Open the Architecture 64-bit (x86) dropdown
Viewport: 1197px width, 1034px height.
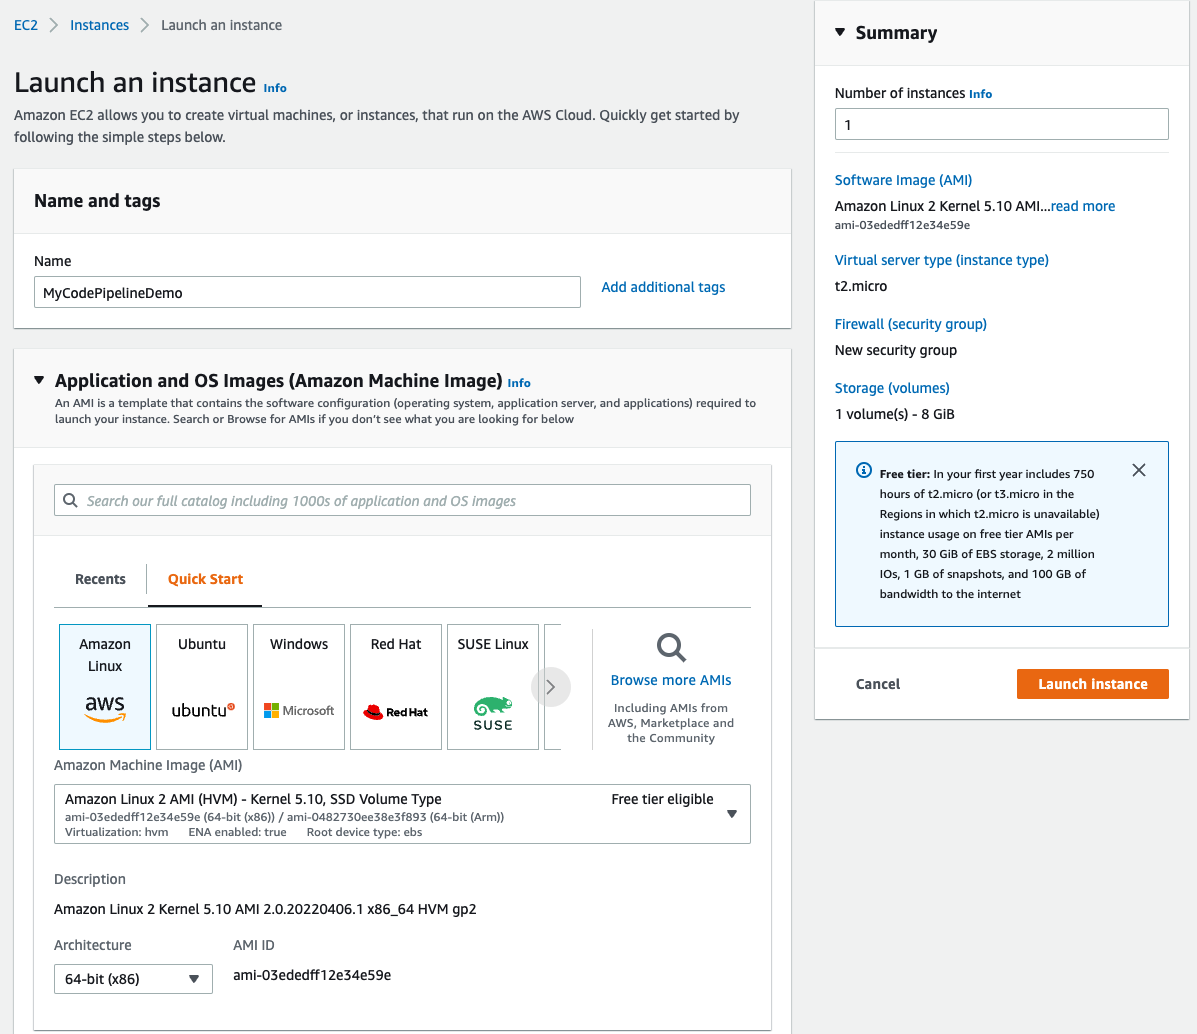pyautogui.click(x=133, y=979)
